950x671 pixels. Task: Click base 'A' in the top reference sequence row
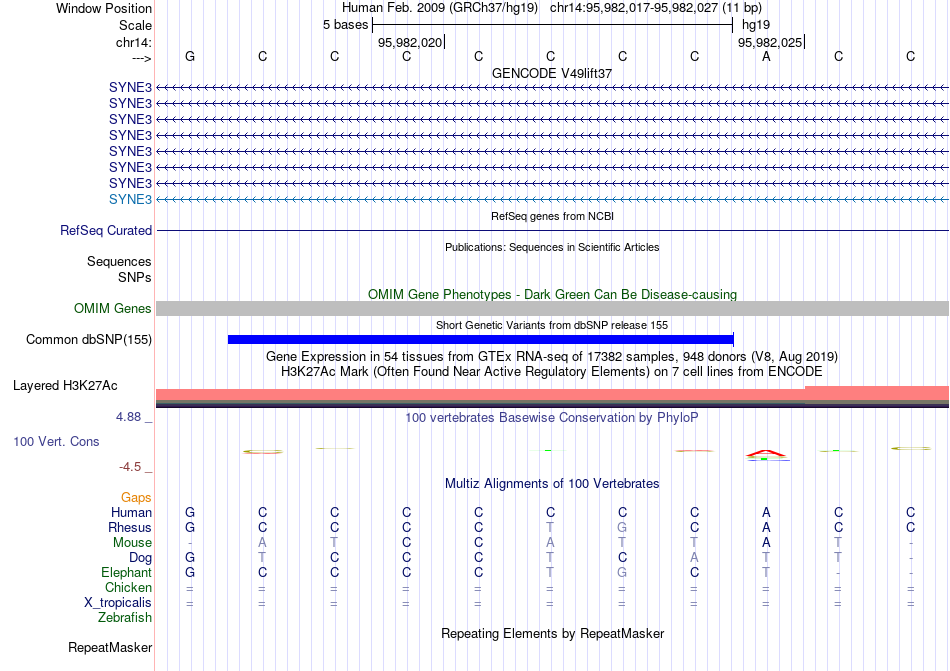pos(766,56)
